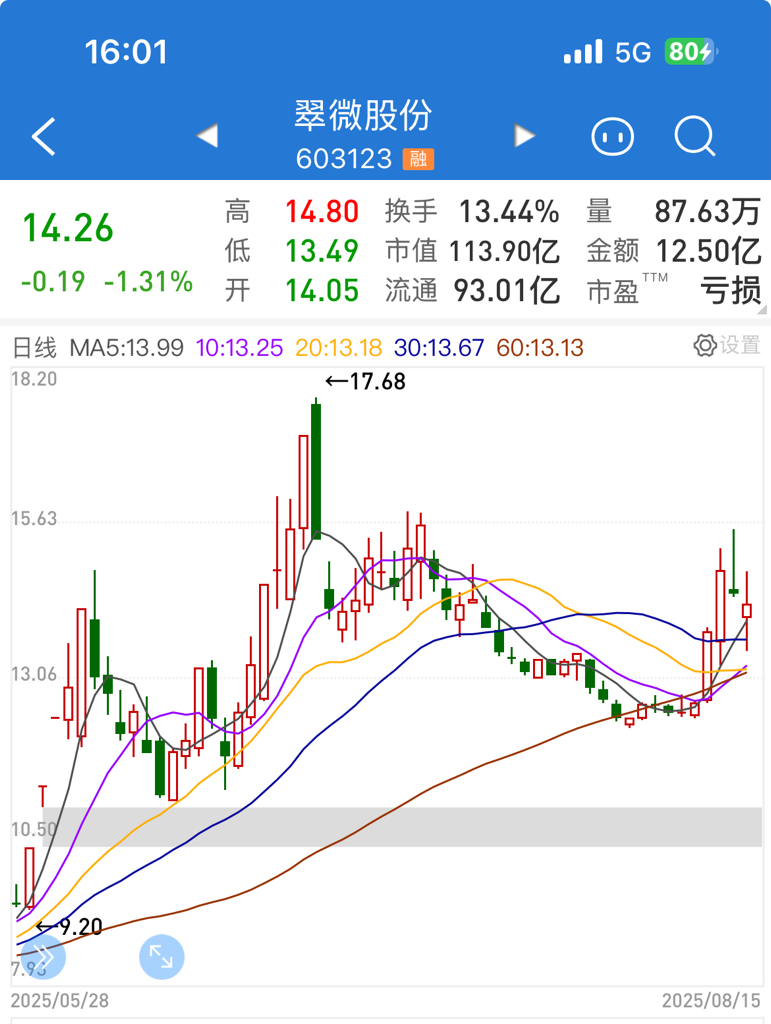Go to next stock with right triangle
Viewport: 771px width, 1024px height.
point(524,136)
